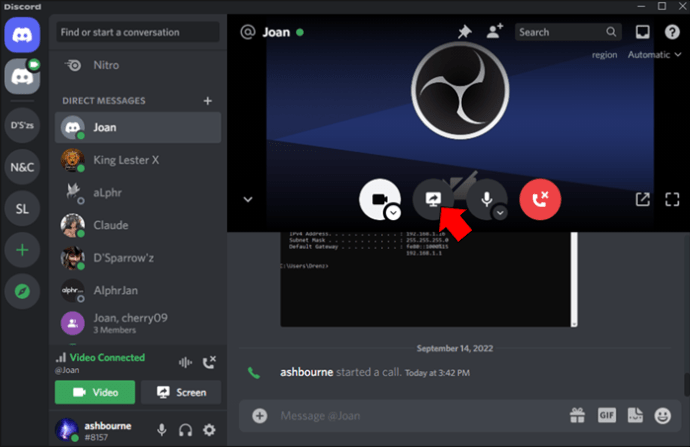Toggle camera in call controls
Screen dimensions: 690x447
point(379,199)
